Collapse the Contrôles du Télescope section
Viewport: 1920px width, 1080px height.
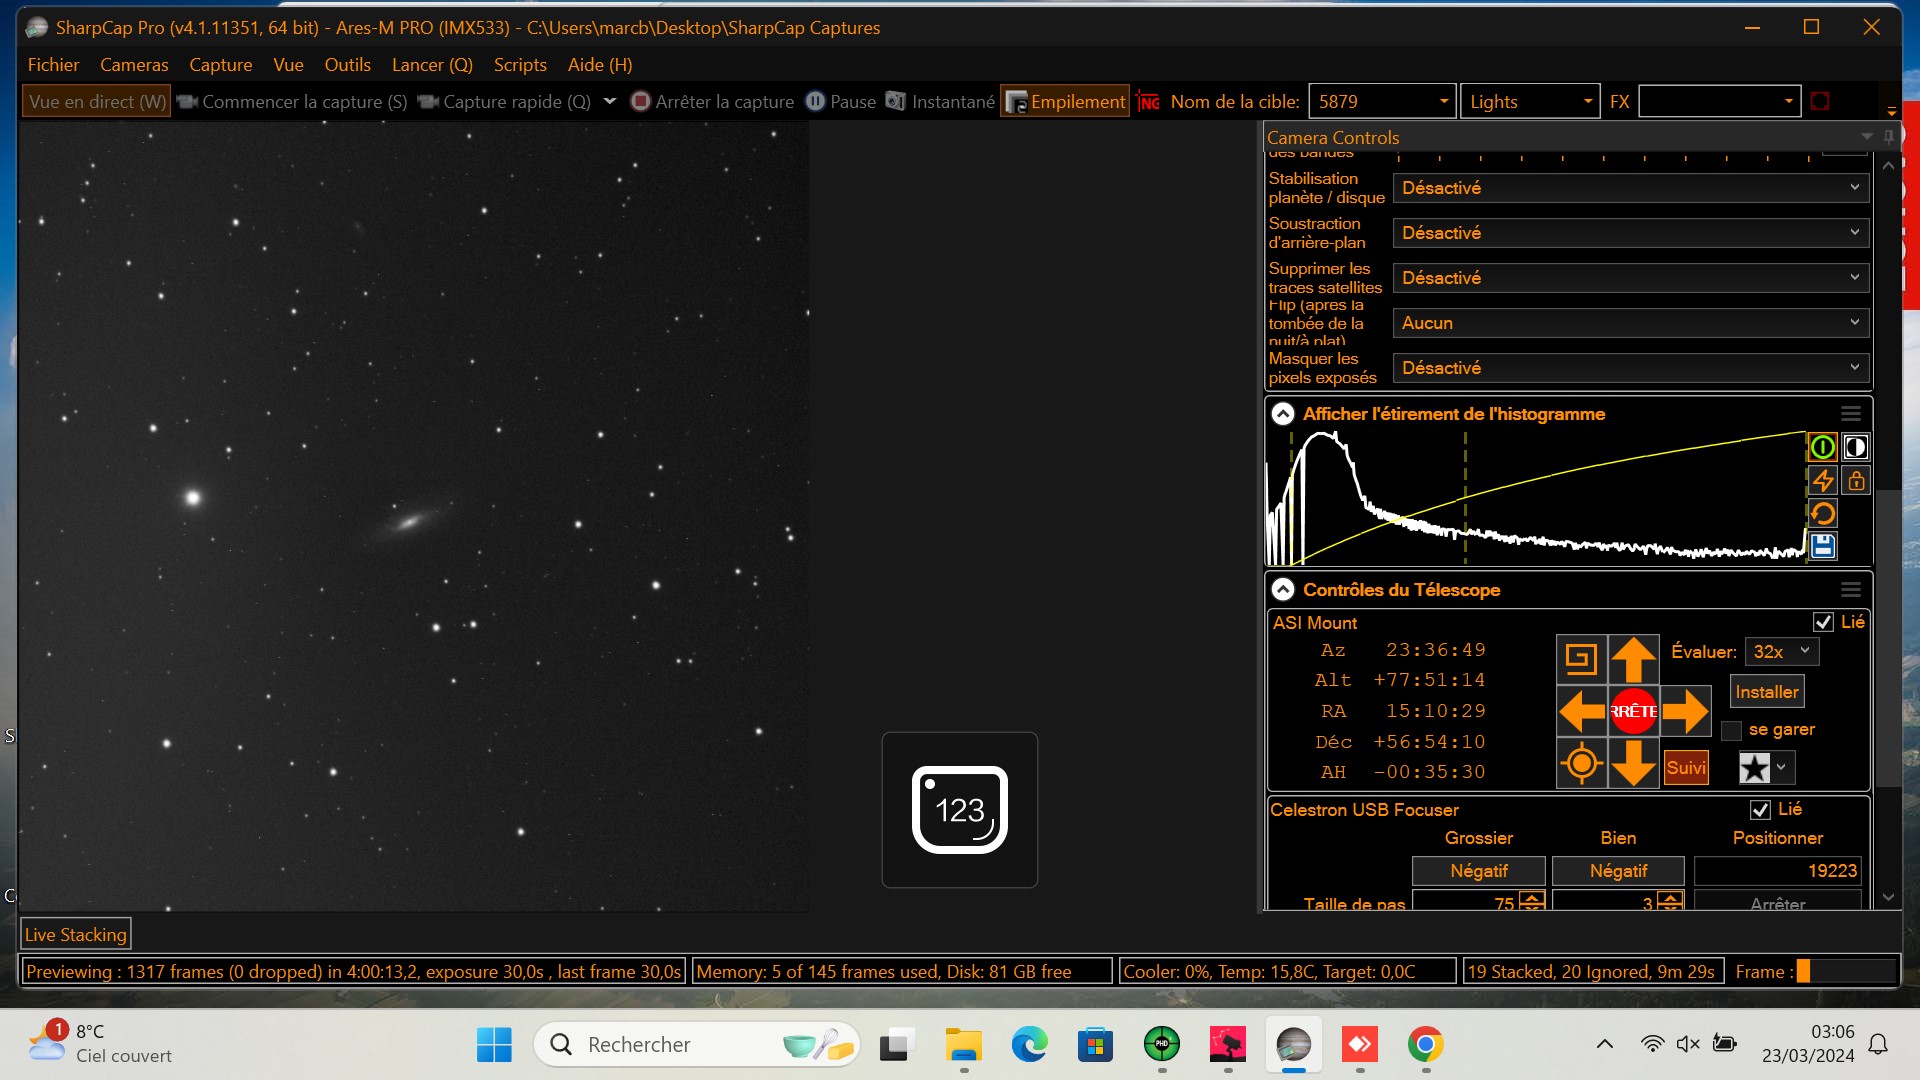[x=1283, y=590]
